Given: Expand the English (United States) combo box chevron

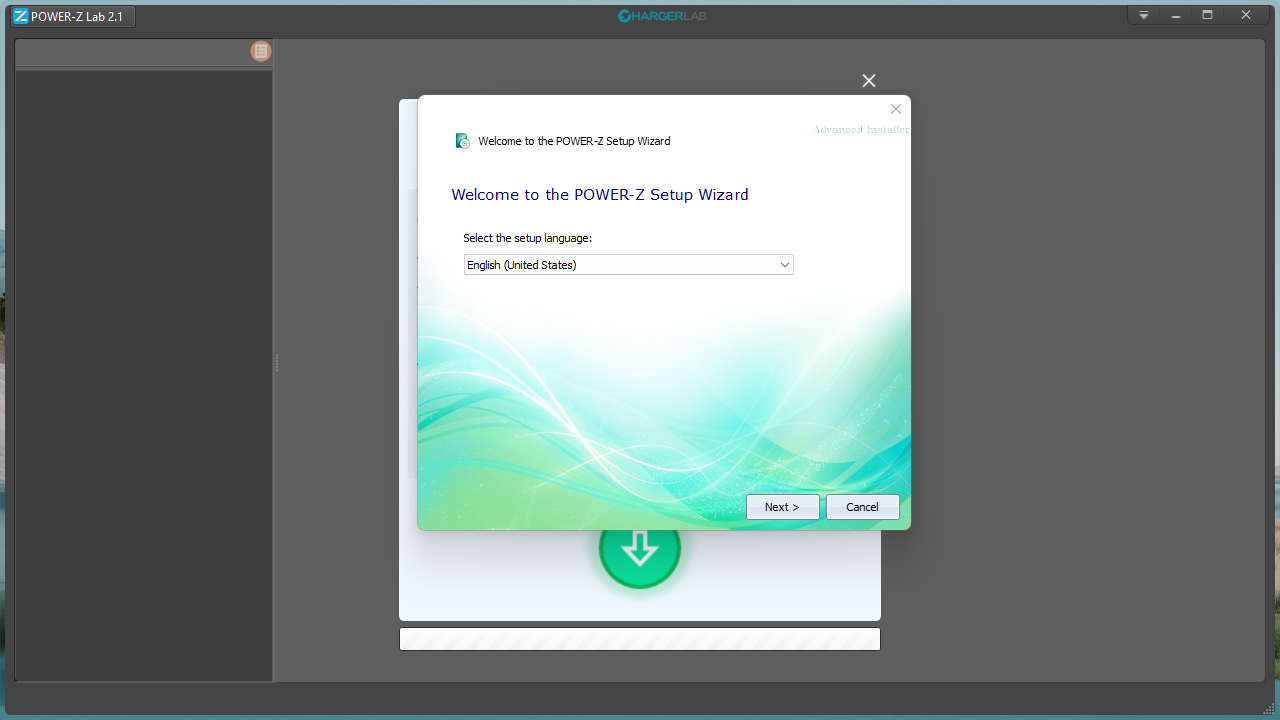Looking at the screenshot, I should pyautogui.click(x=785, y=264).
